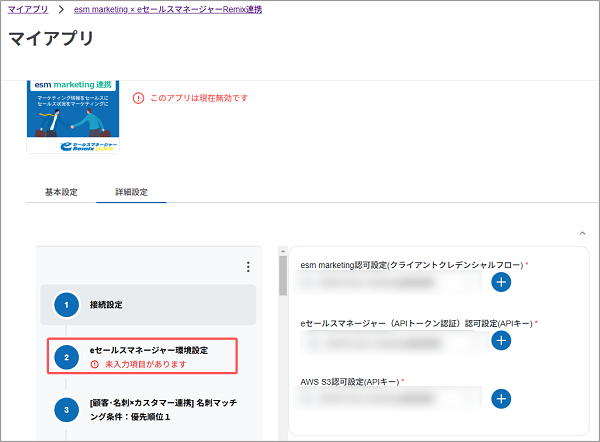Open the AWS S3認可設定 selection field
The width and height of the screenshot is (600, 442).
tap(390, 399)
